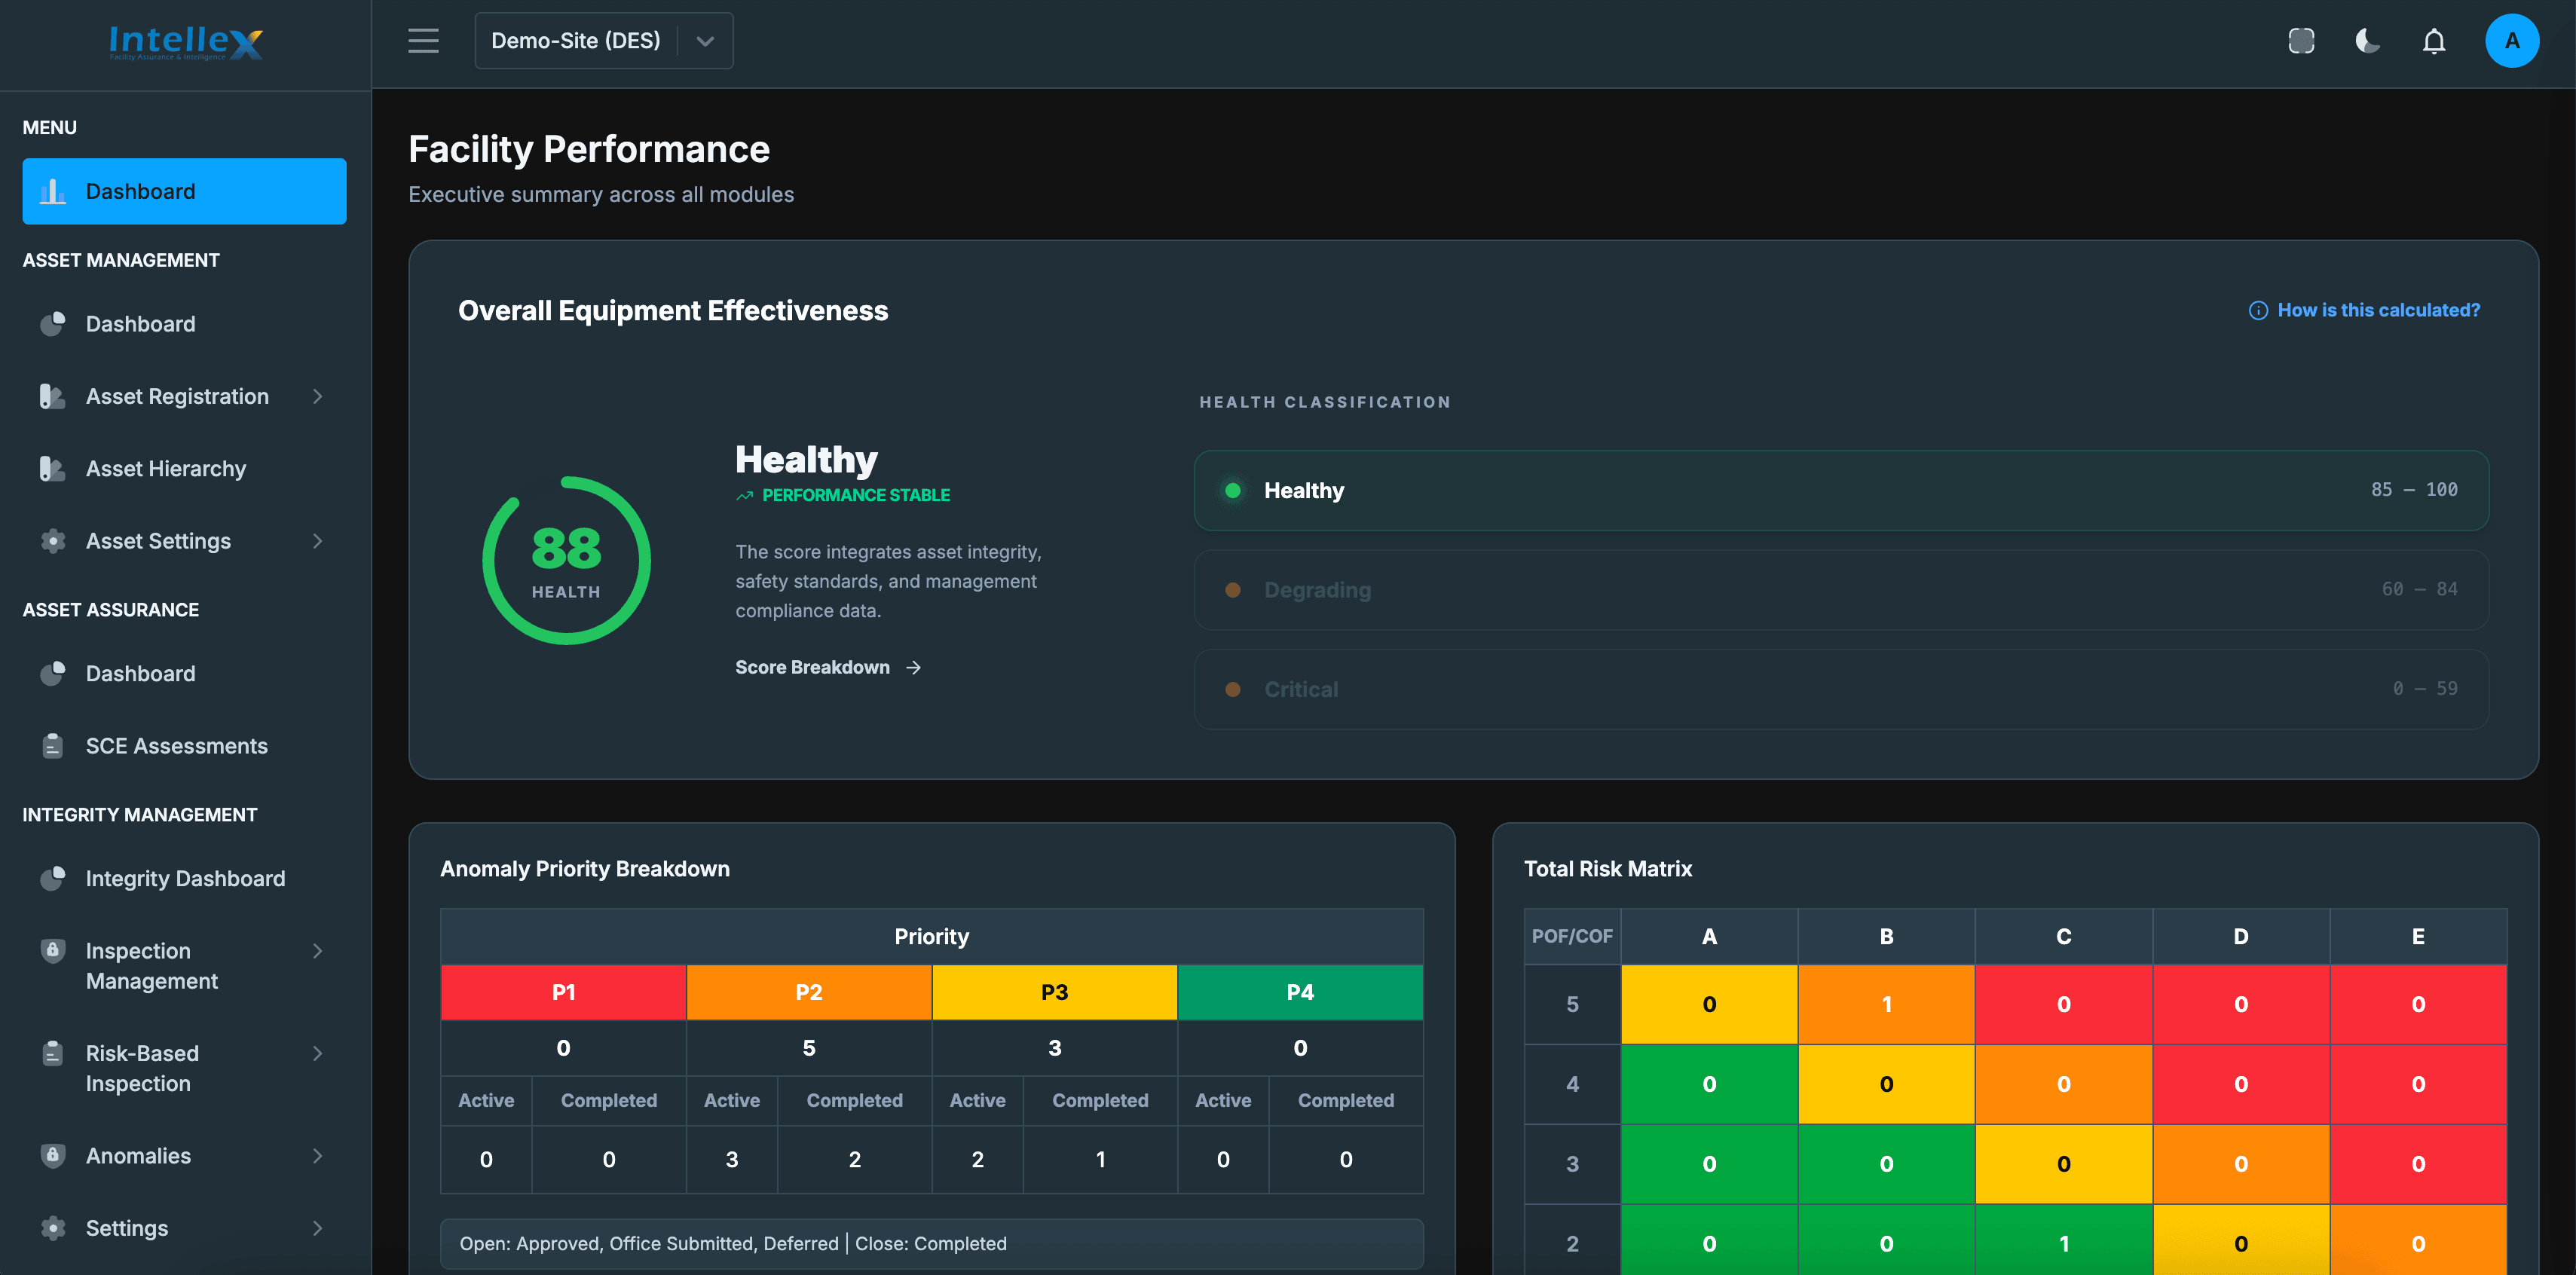Open the Score Breakdown link
The height and width of the screenshot is (1275, 2576).
(x=812, y=667)
